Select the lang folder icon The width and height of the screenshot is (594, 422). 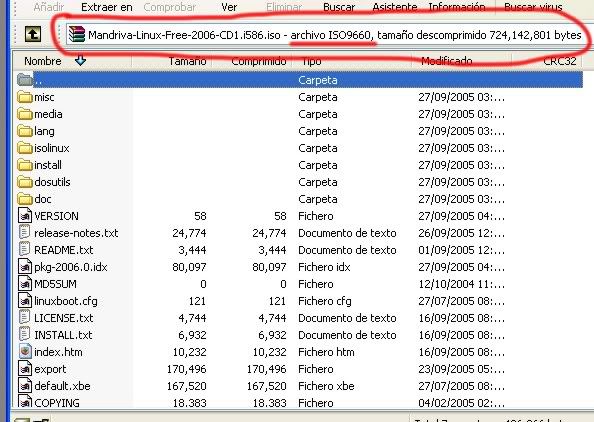point(25,131)
